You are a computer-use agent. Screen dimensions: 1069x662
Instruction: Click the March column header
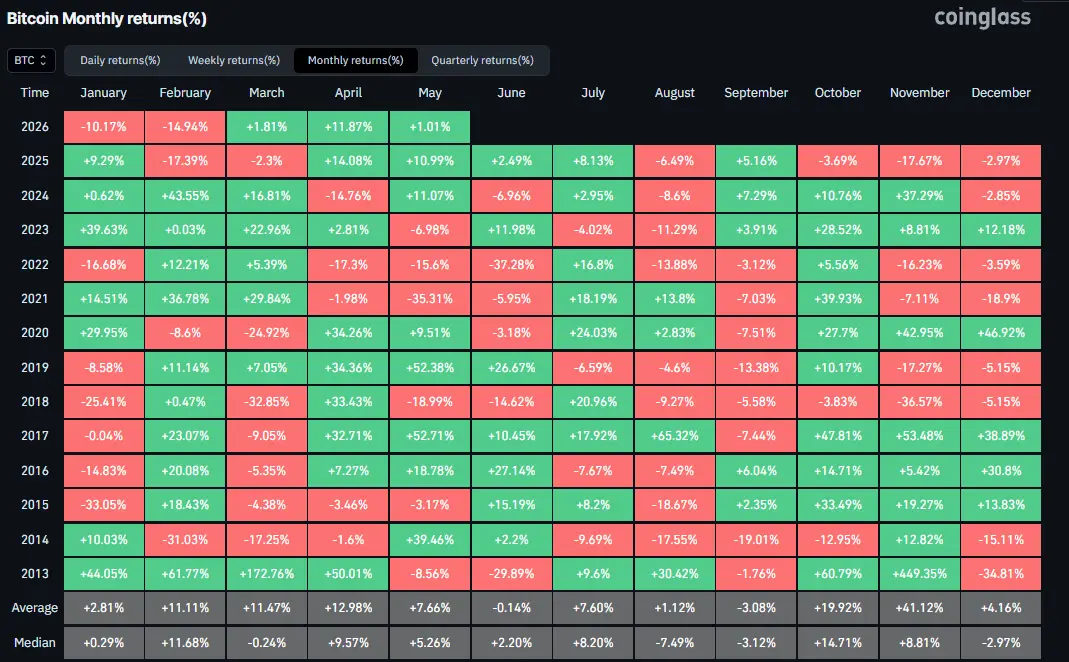267,93
